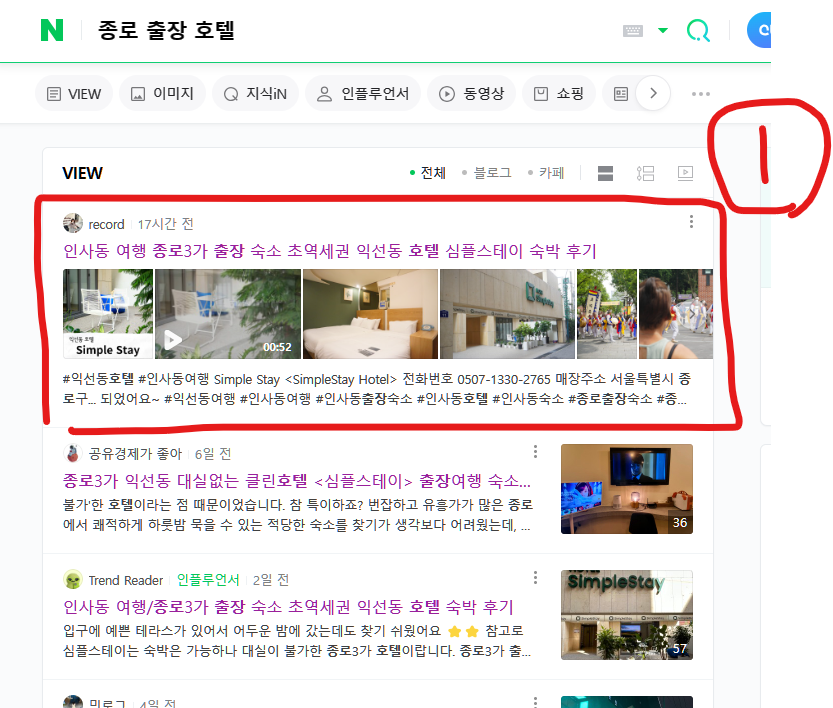Open the 이미지 tab

click(x=163, y=94)
